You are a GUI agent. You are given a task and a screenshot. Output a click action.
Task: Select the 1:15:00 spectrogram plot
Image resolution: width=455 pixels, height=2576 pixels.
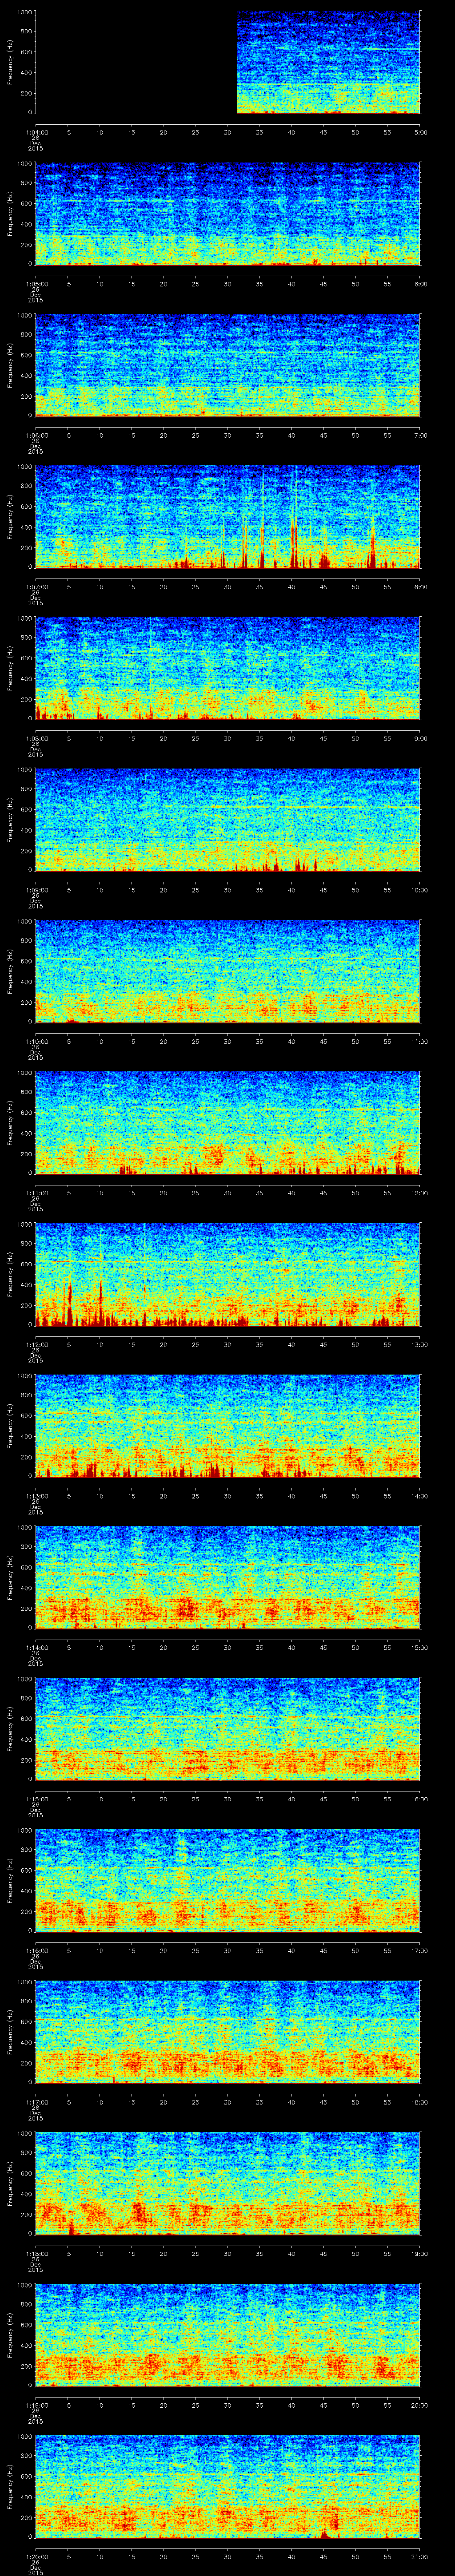click(x=228, y=1728)
